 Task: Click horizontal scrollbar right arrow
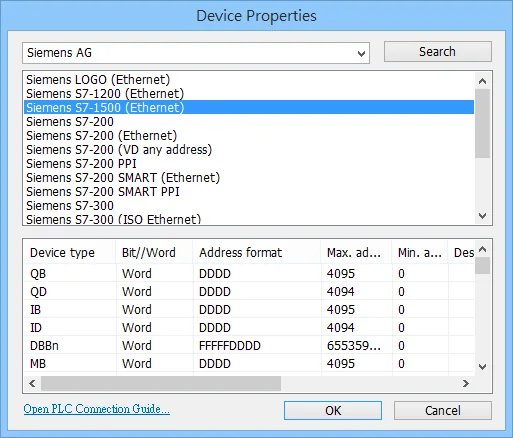(x=466, y=383)
